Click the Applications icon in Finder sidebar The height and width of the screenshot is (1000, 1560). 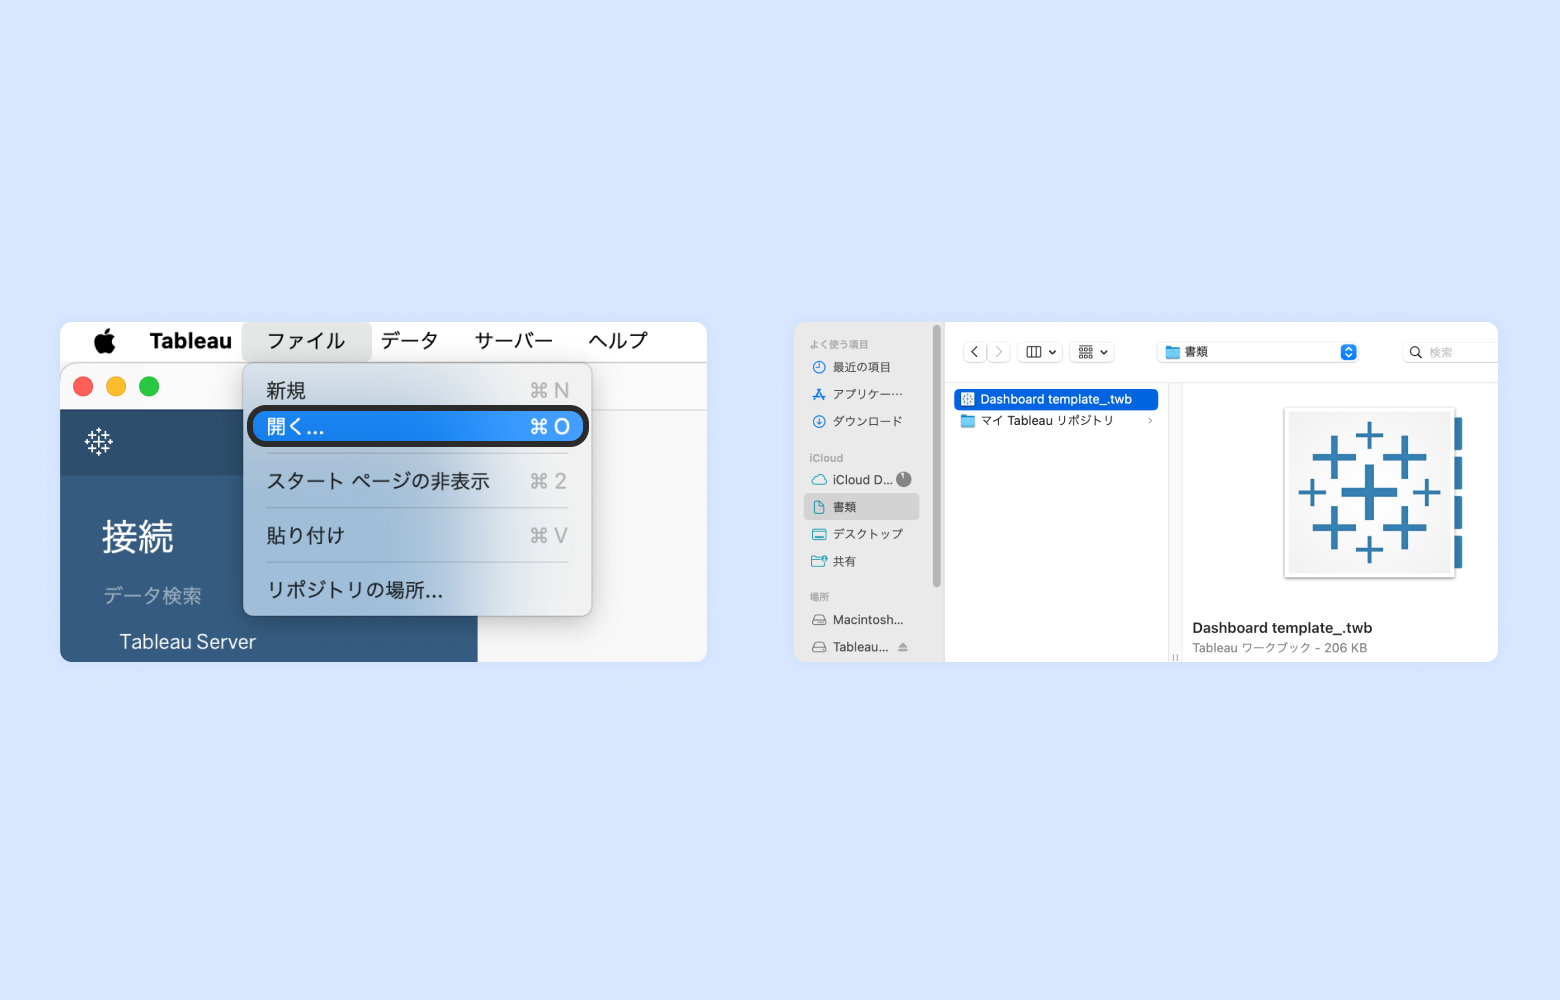coord(819,394)
